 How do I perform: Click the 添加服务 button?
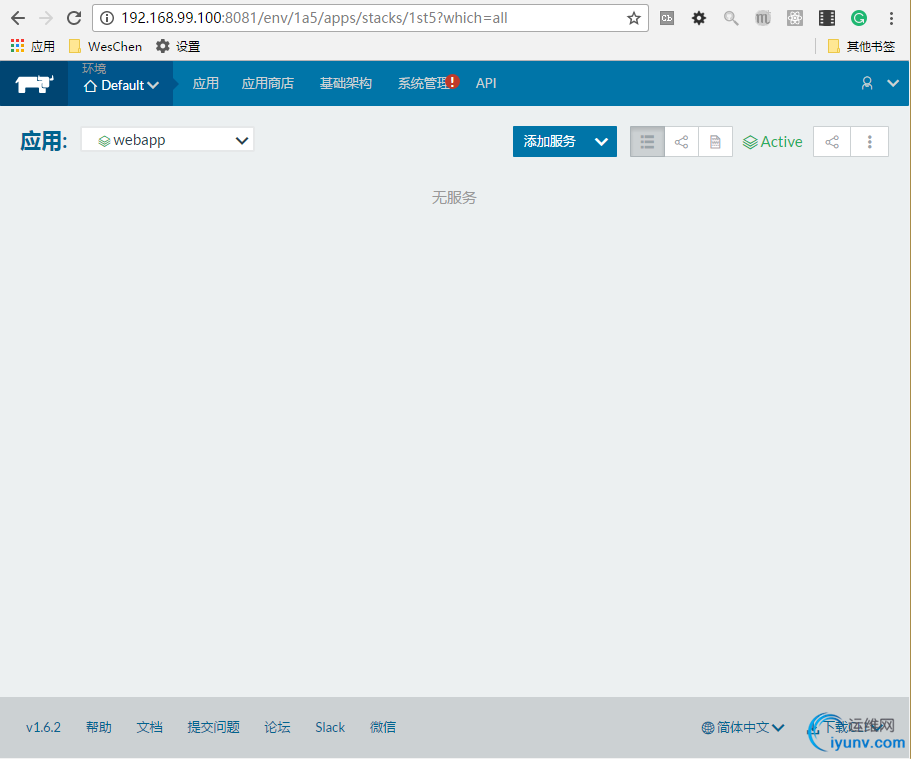550,141
